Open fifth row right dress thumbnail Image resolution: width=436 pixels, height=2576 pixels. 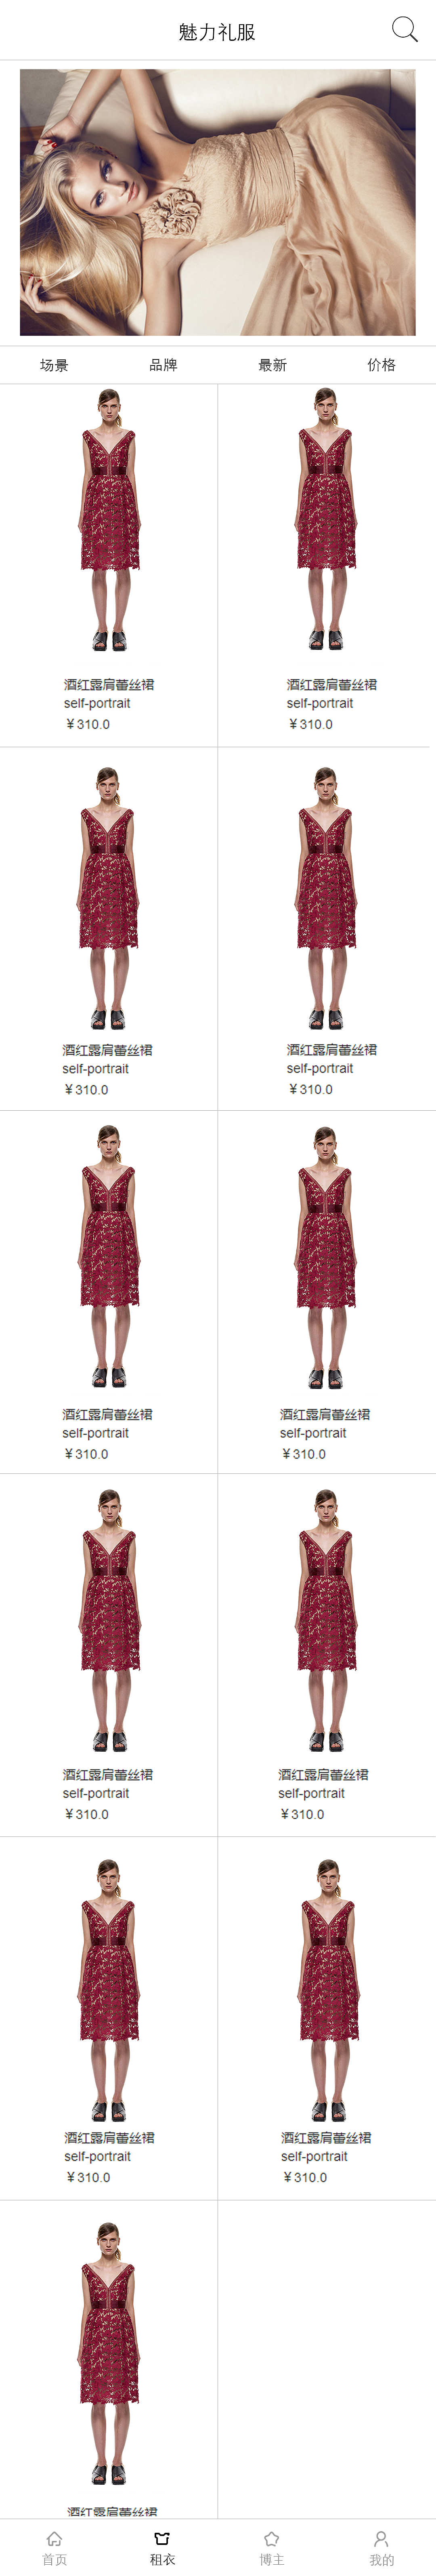(327, 1990)
